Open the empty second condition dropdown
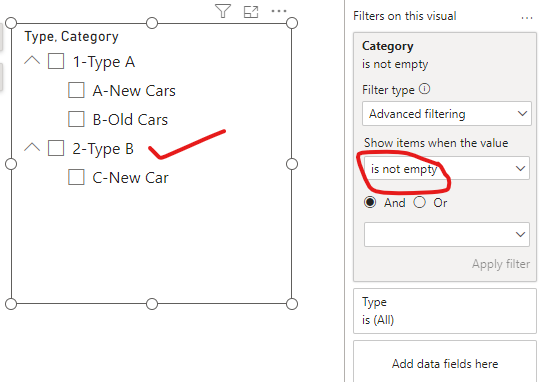Screen dimensions: 544x382 [447, 235]
